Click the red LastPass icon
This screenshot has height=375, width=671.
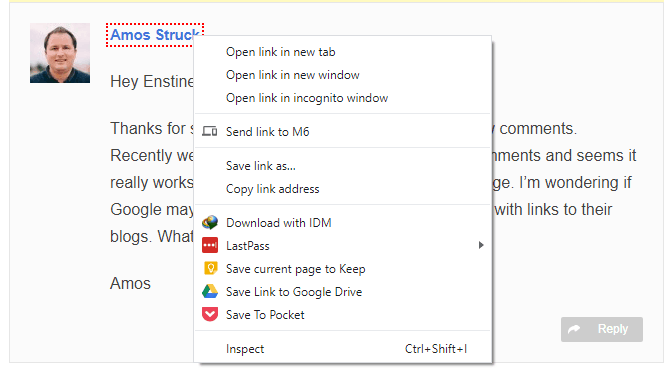click(210, 246)
